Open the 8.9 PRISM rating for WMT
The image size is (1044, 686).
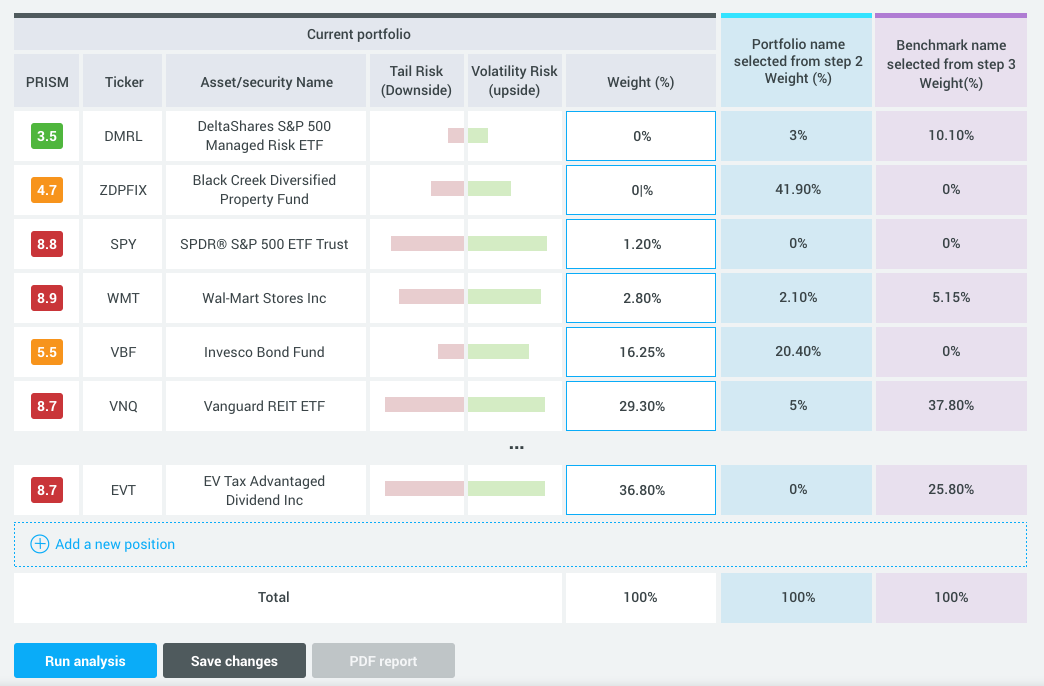tap(46, 297)
